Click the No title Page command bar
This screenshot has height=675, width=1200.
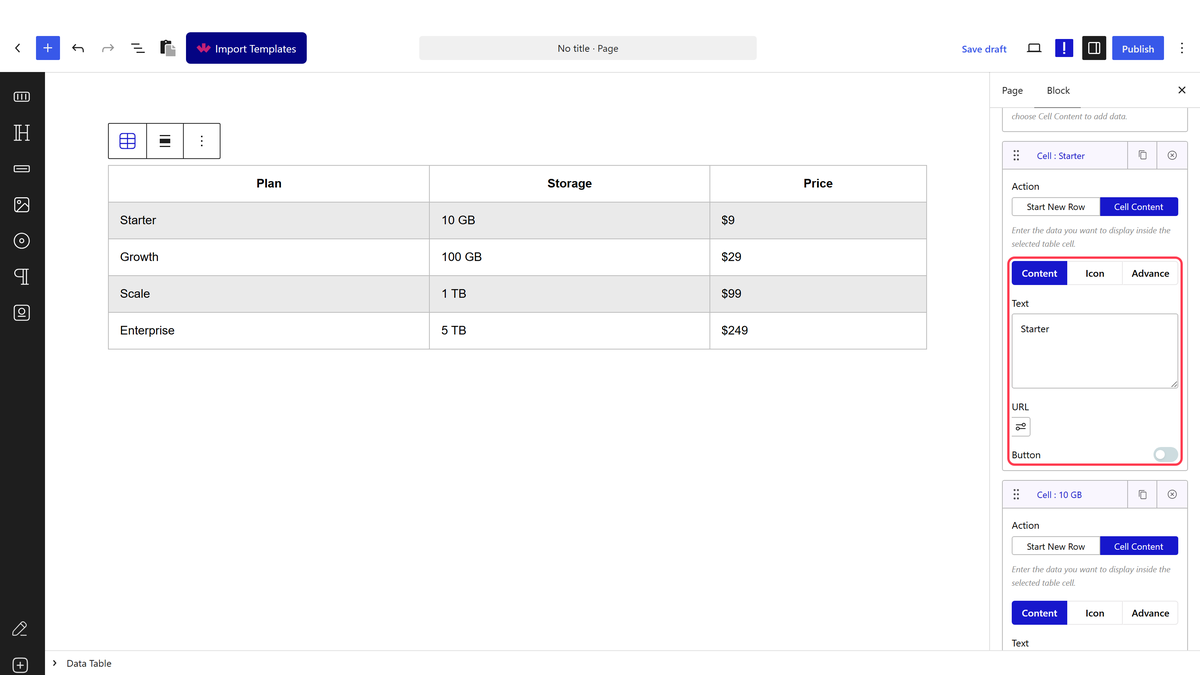[x=588, y=48]
